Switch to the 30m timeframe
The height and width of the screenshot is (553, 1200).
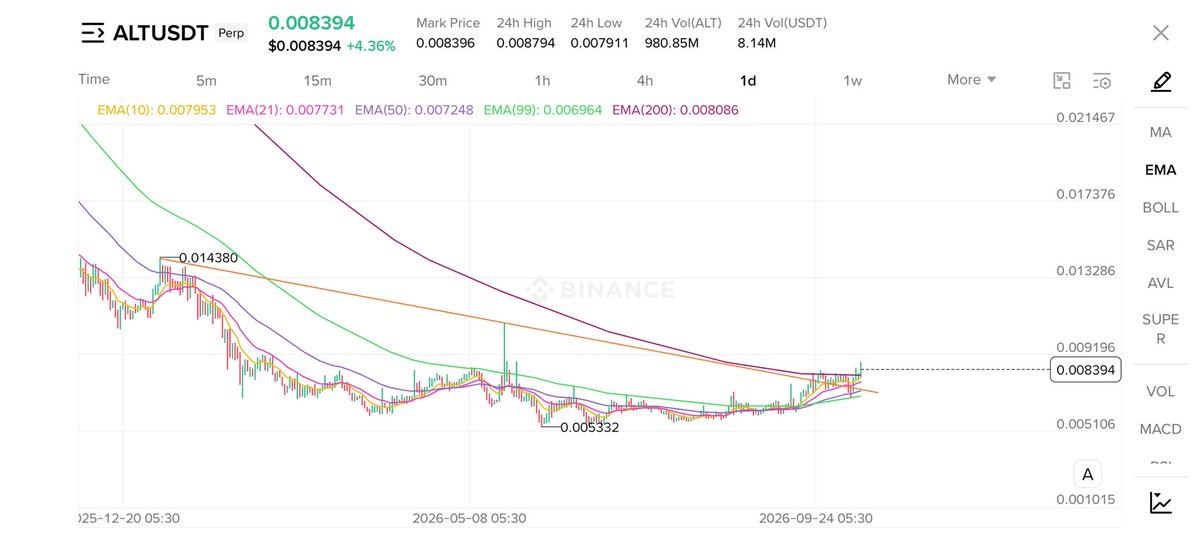(x=432, y=80)
